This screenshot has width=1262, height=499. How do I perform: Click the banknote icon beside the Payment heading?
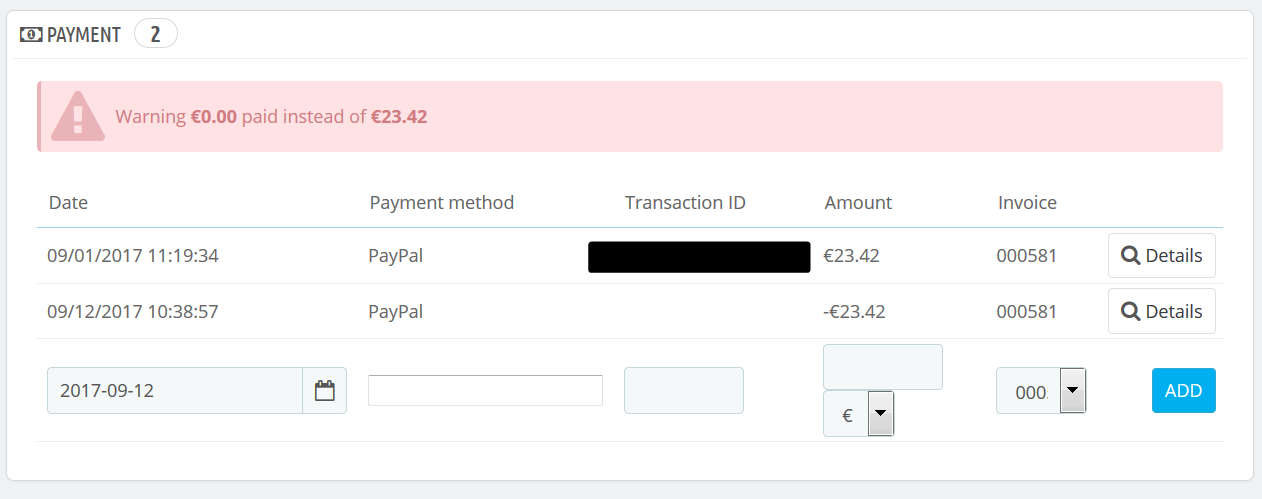31,35
